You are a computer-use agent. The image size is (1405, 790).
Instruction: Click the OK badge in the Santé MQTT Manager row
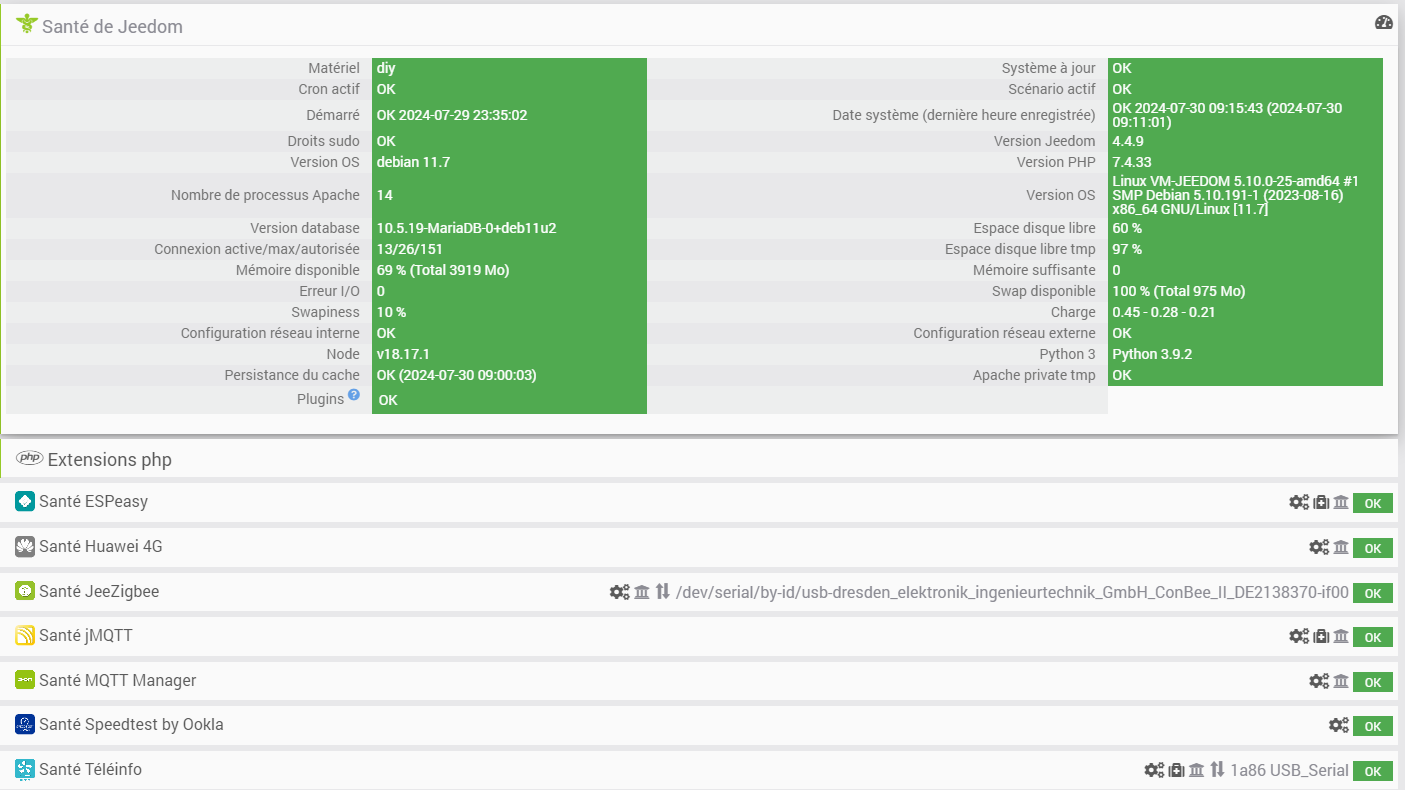tap(1373, 682)
